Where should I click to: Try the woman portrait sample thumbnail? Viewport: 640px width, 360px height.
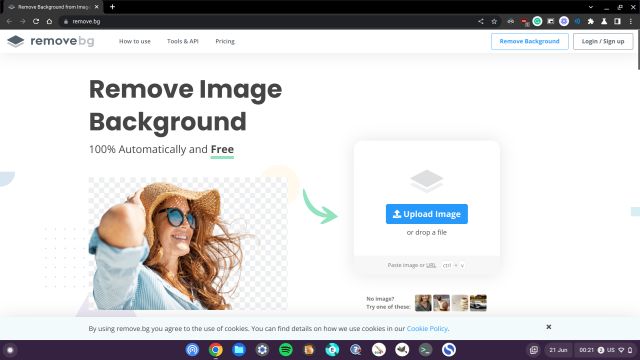pos(423,303)
